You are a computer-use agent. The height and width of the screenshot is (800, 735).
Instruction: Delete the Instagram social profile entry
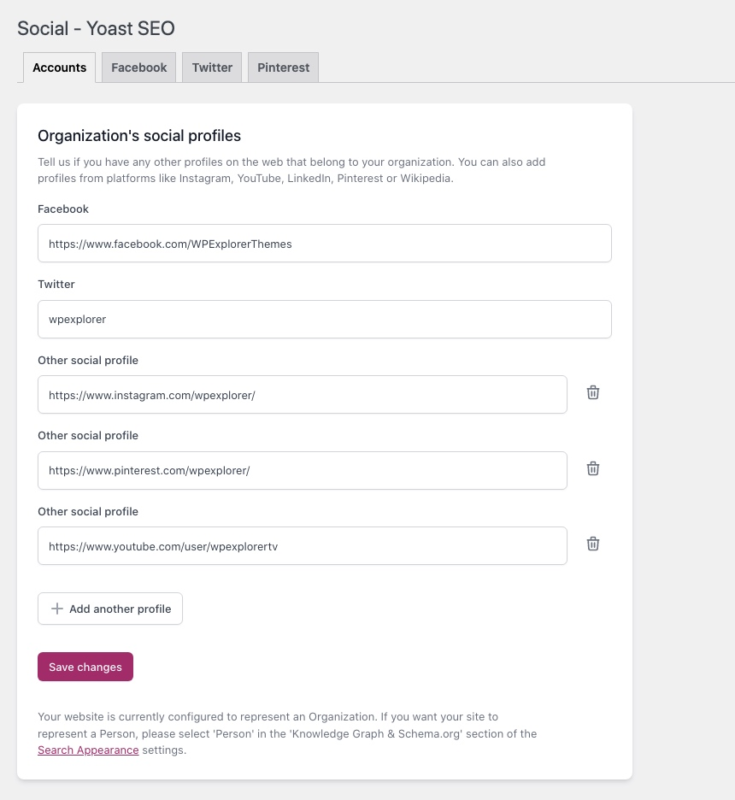pos(593,393)
